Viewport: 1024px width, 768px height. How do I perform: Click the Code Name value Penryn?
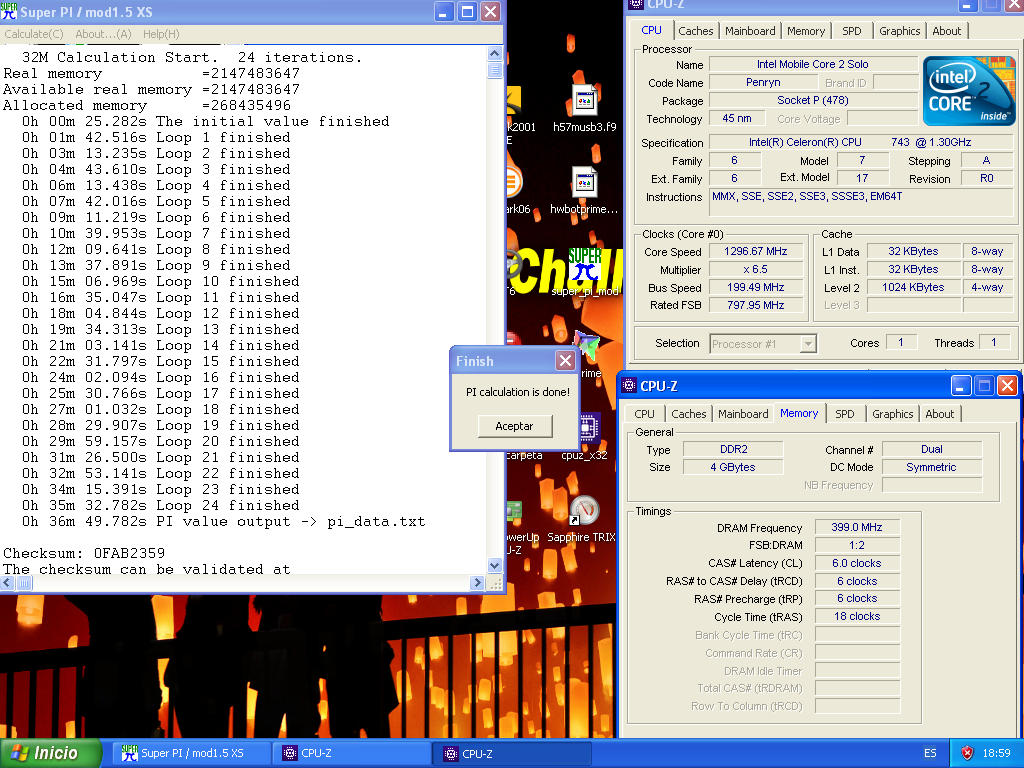[x=763, y=82]
